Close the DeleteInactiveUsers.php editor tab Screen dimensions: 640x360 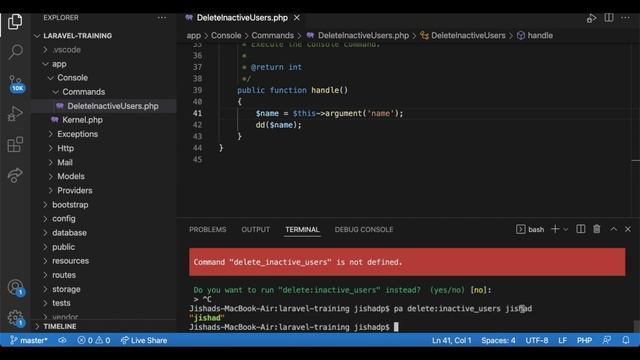tap(297, 18)
